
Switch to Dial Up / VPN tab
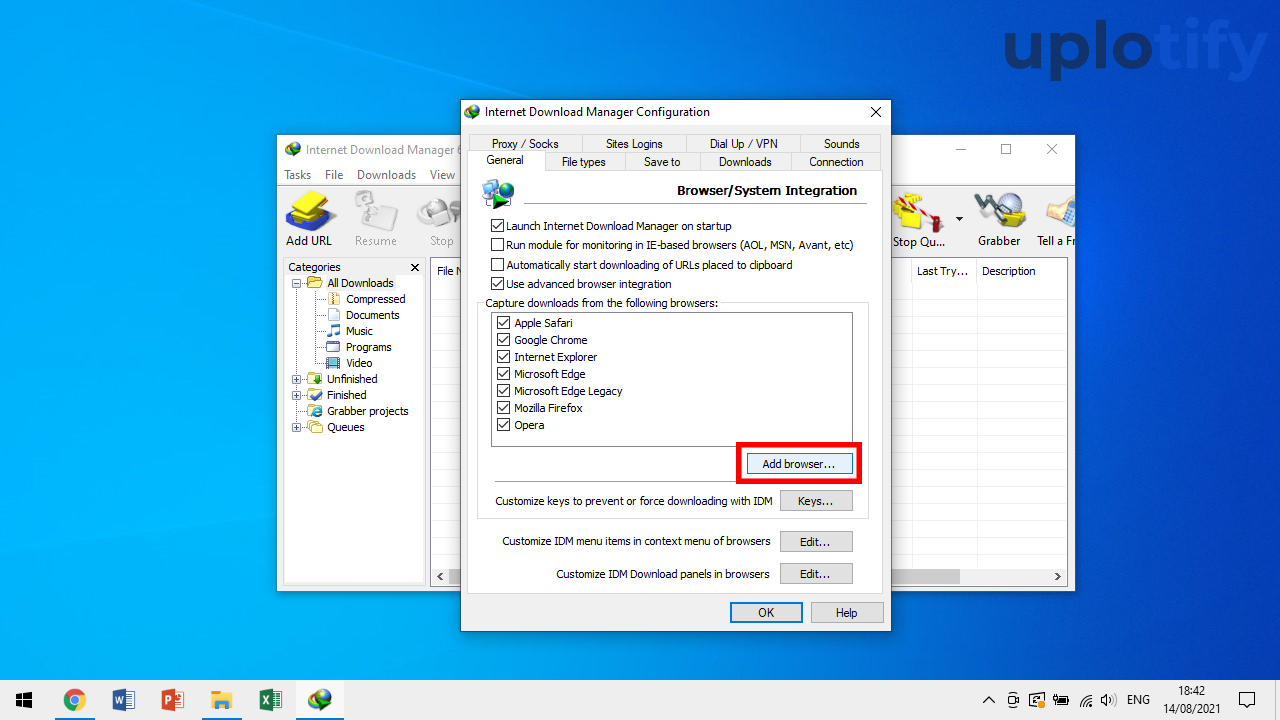tap(743, 144)
